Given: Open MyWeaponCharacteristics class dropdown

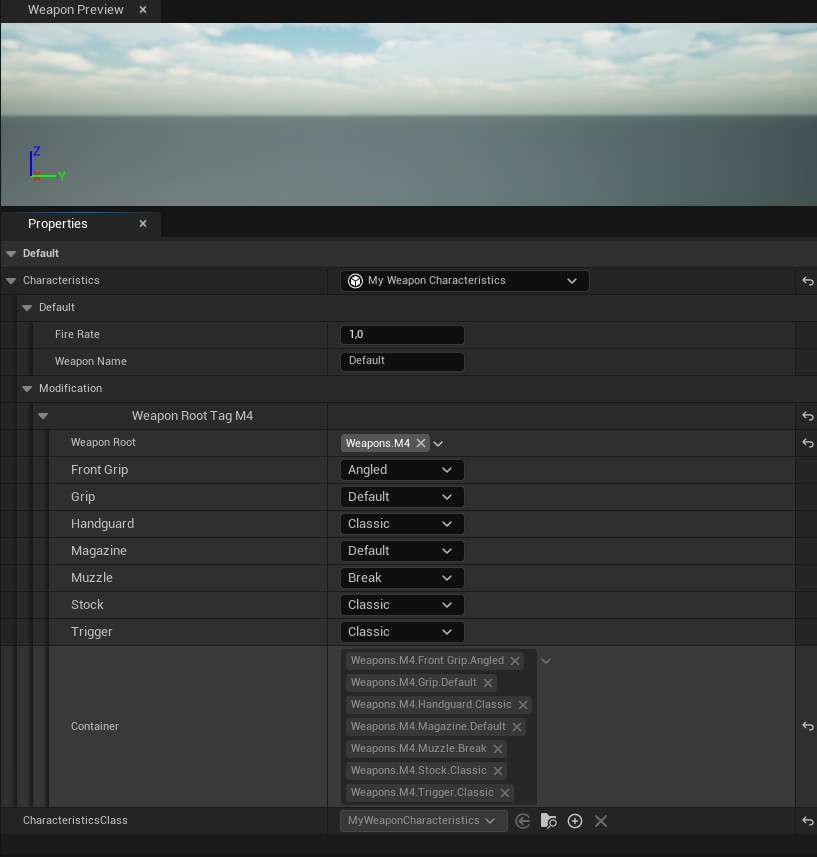Looking at the screenshot, I should pos(424,821).
